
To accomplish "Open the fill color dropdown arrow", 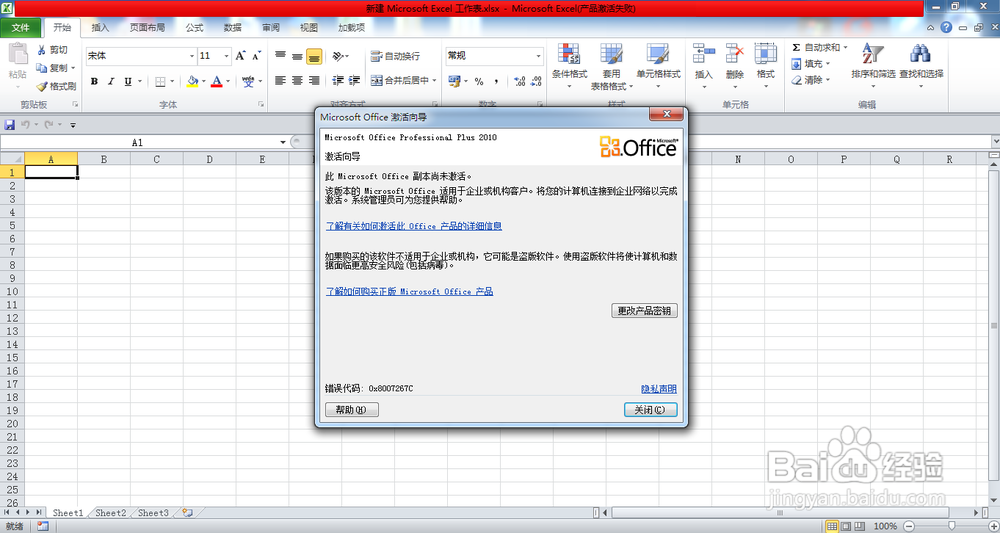I will click(203, 81).
